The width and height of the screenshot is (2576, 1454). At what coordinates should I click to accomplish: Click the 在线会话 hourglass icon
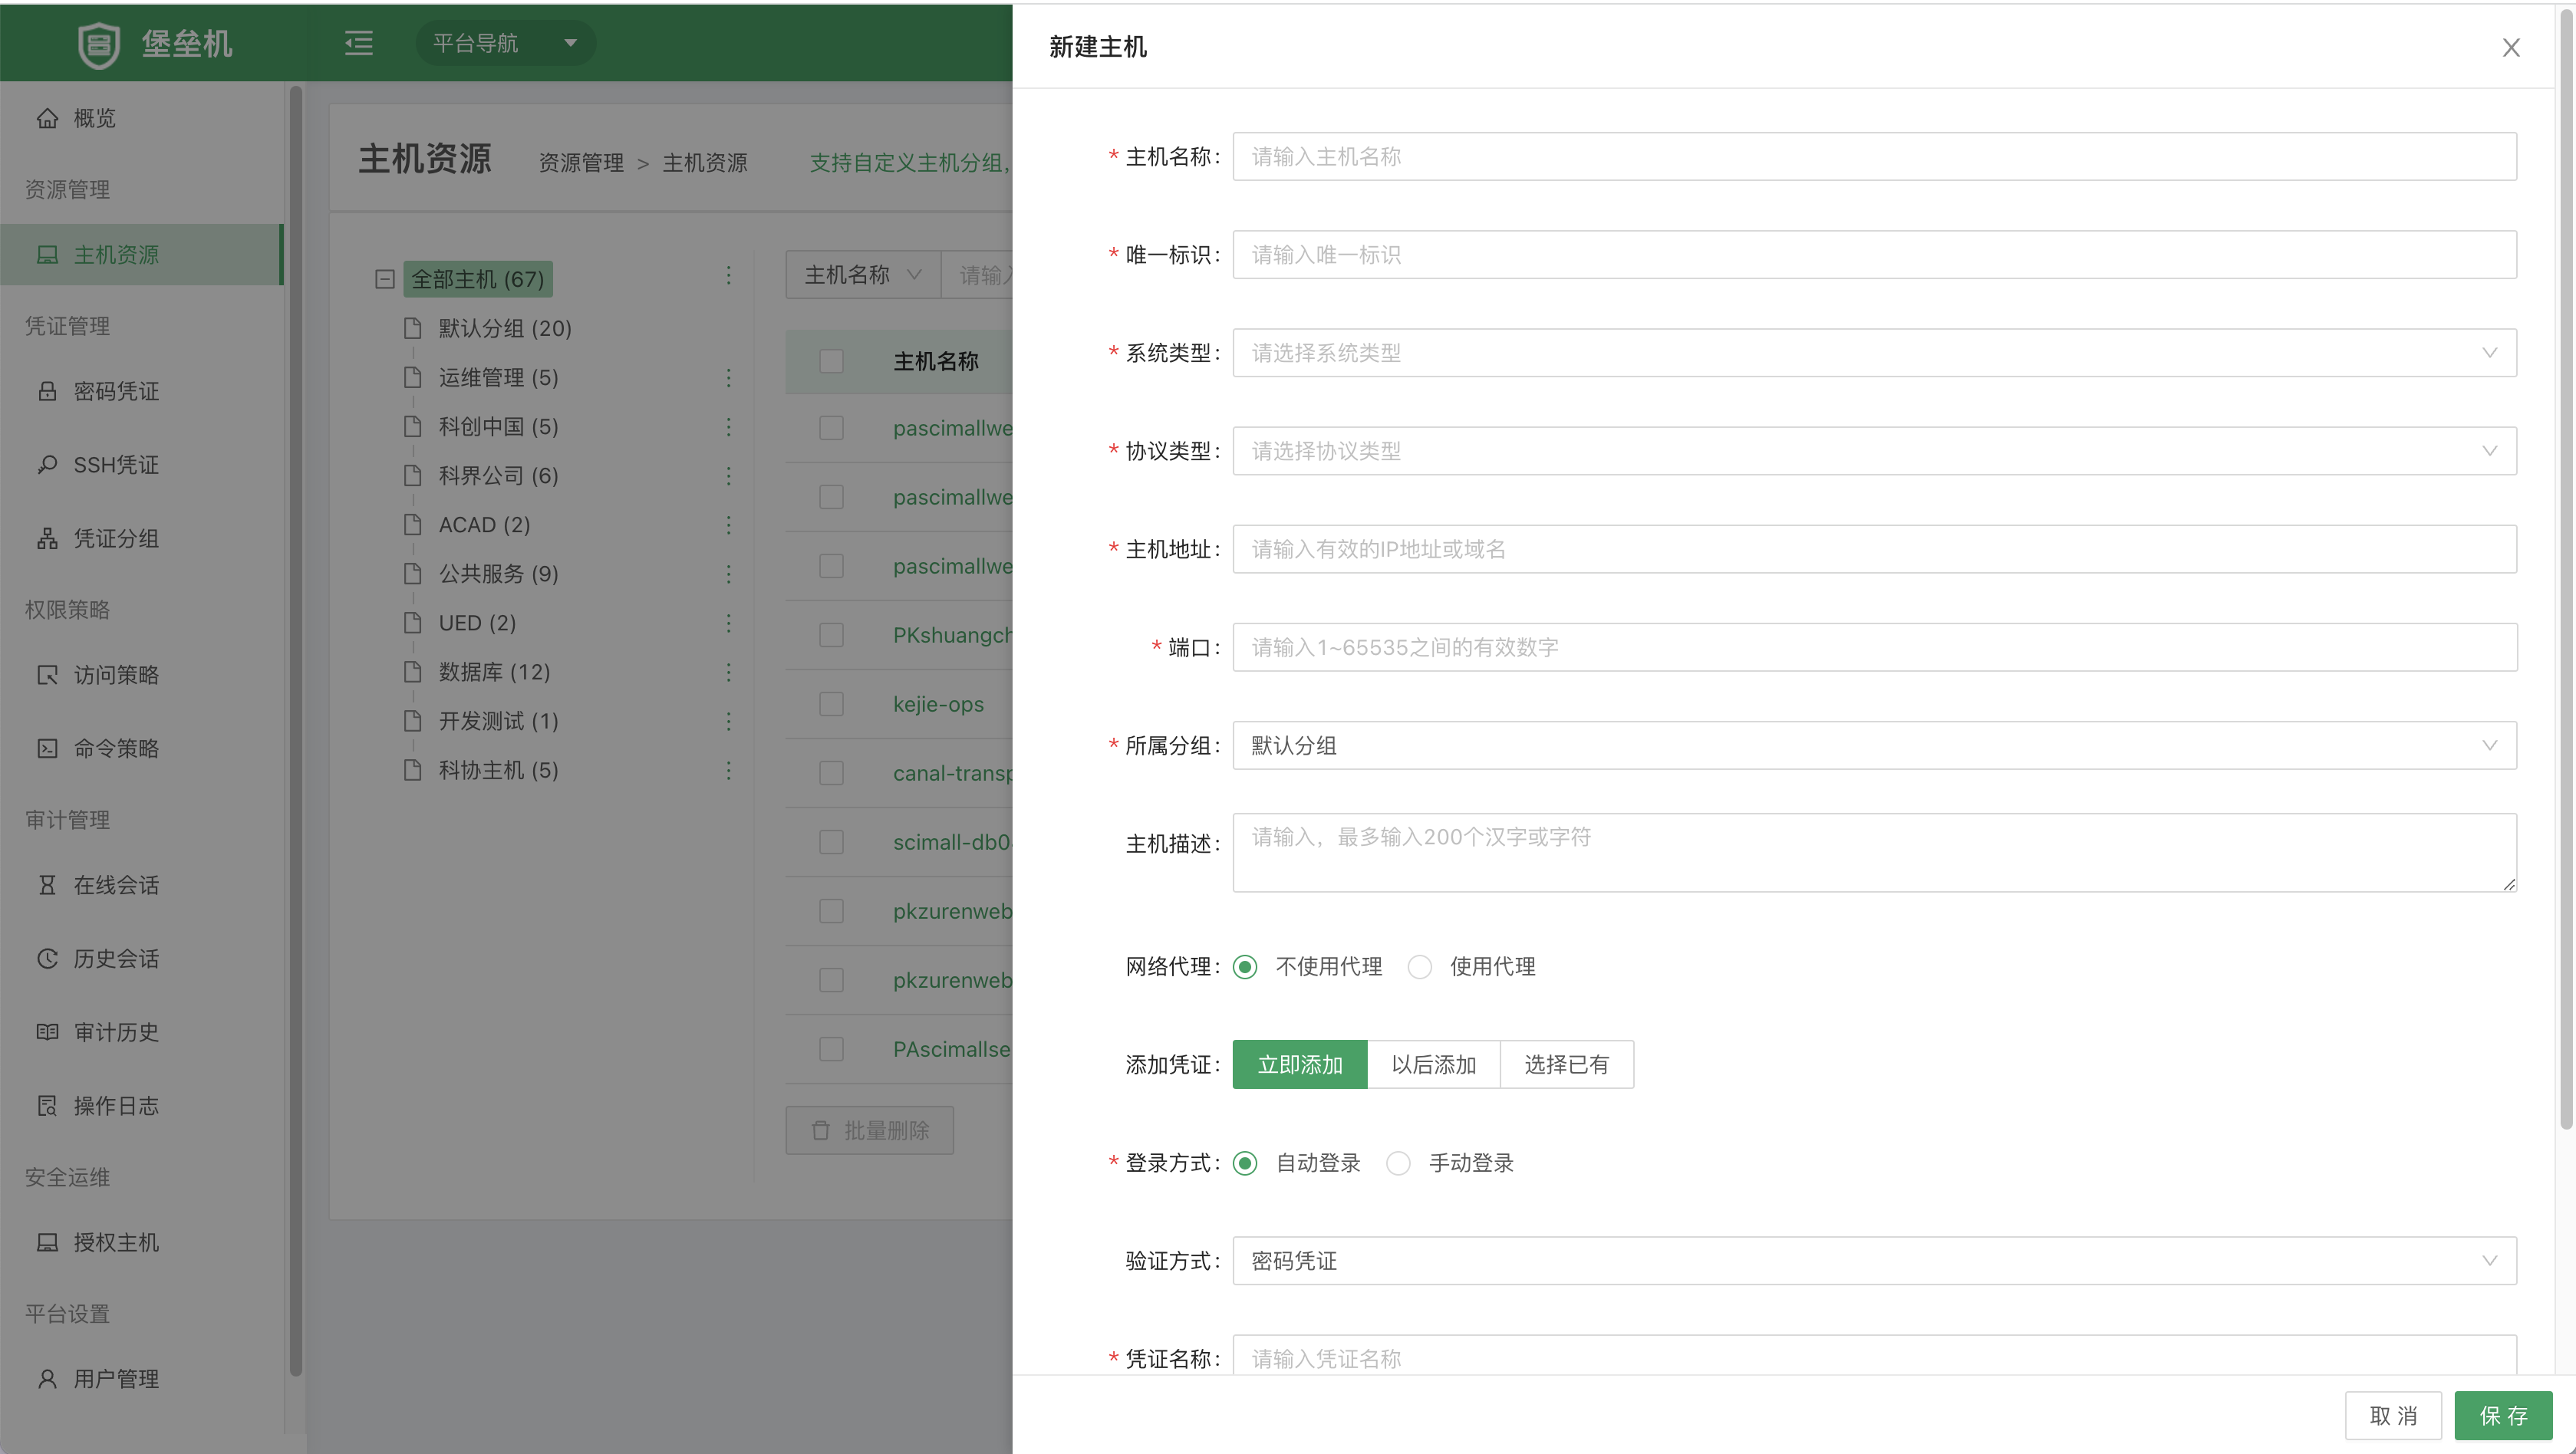click(47, 885)
